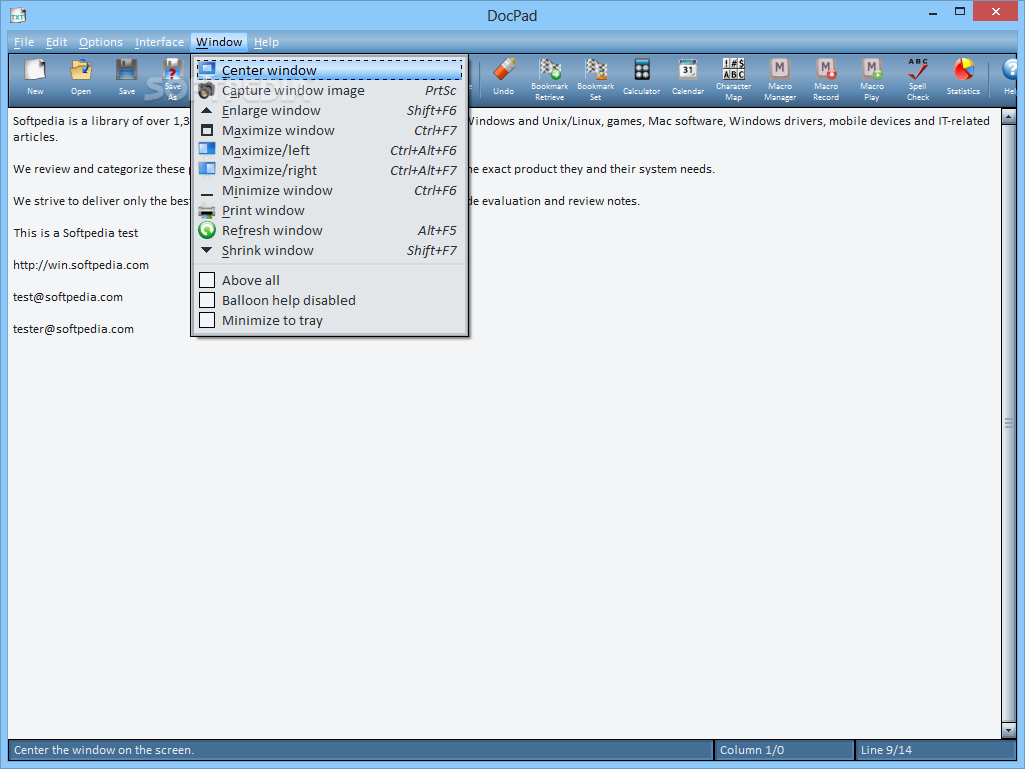Screen dimensions: 1025x769
Task: Open the Calendar tool
Action: coord(688,77)
